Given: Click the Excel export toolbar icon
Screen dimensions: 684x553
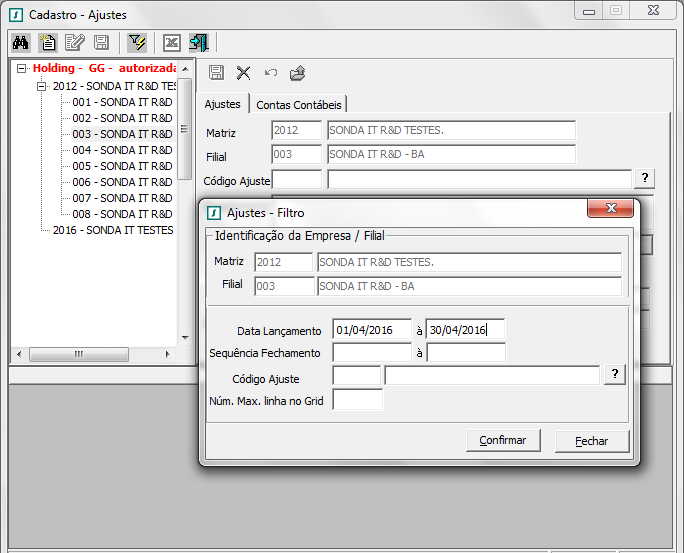Looking at the screenshot, I should coord(172,43).
